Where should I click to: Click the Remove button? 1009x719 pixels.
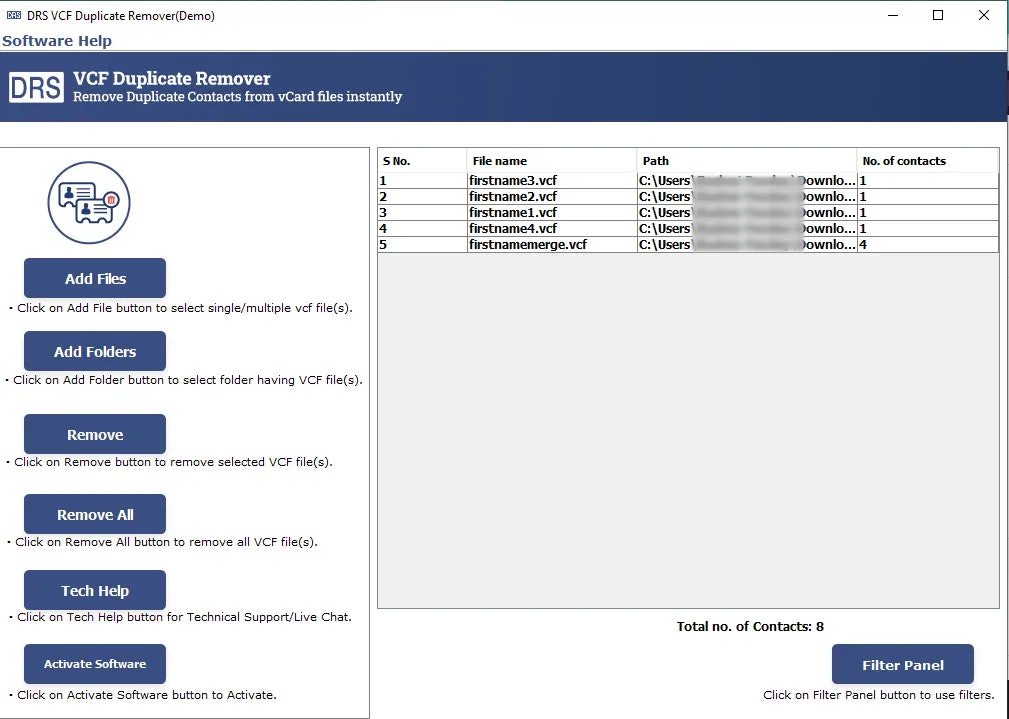(94, 433)
